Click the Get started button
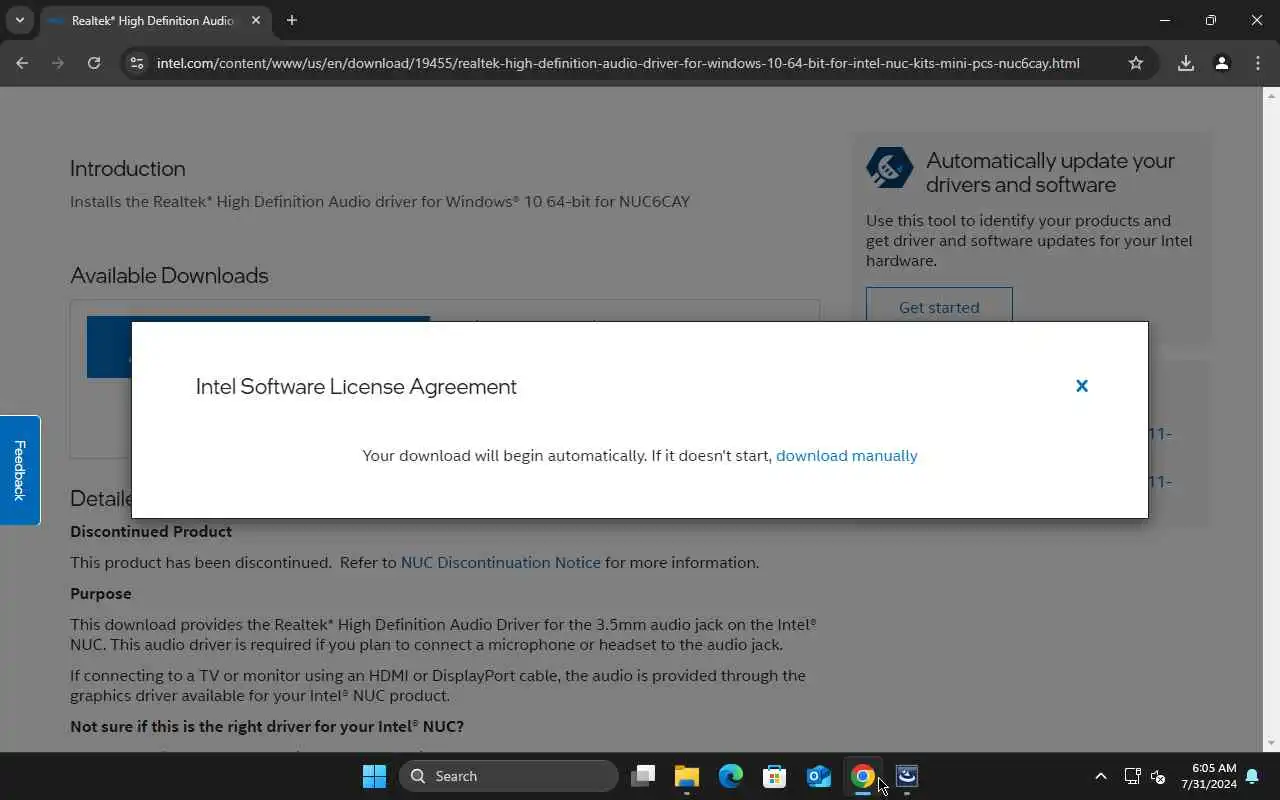The image size is (1280, 800). tap(939, 307)
